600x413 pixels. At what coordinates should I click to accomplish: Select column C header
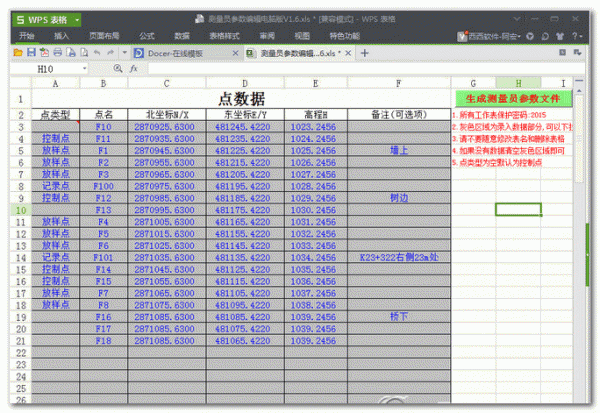tap(166, 83)
